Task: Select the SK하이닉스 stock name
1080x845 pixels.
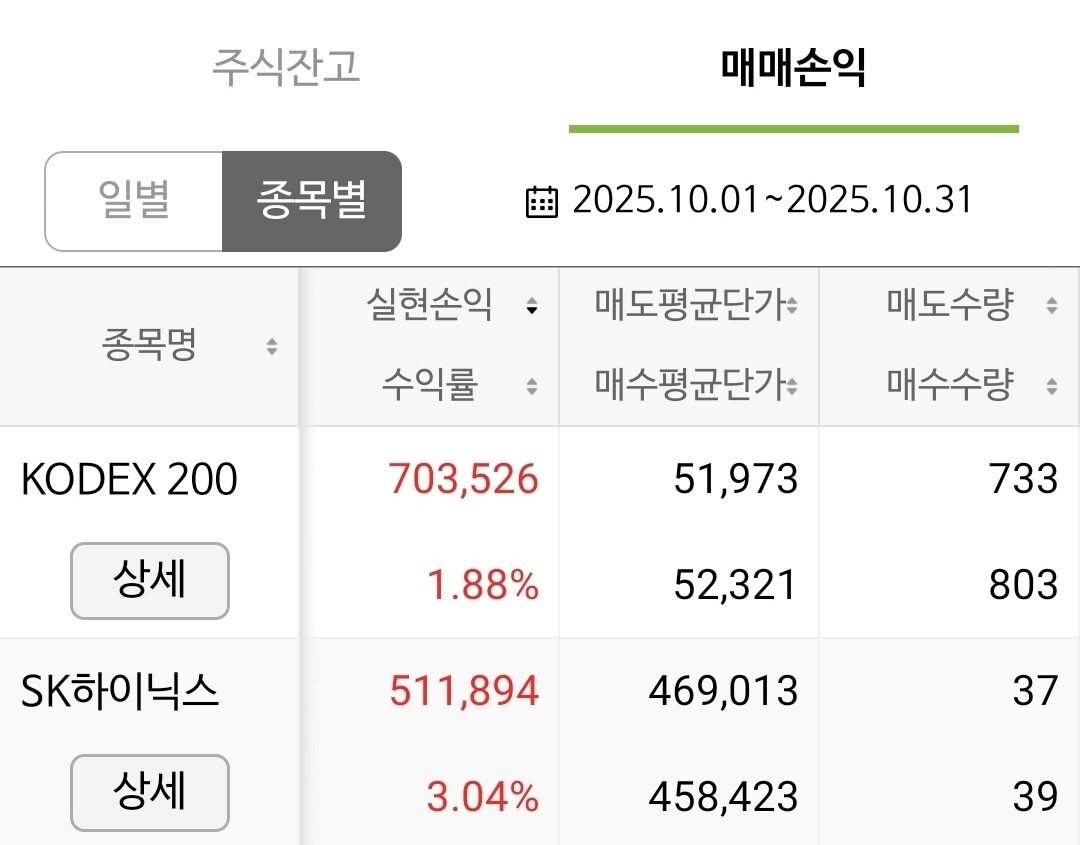Action: (x=120, y=691)
